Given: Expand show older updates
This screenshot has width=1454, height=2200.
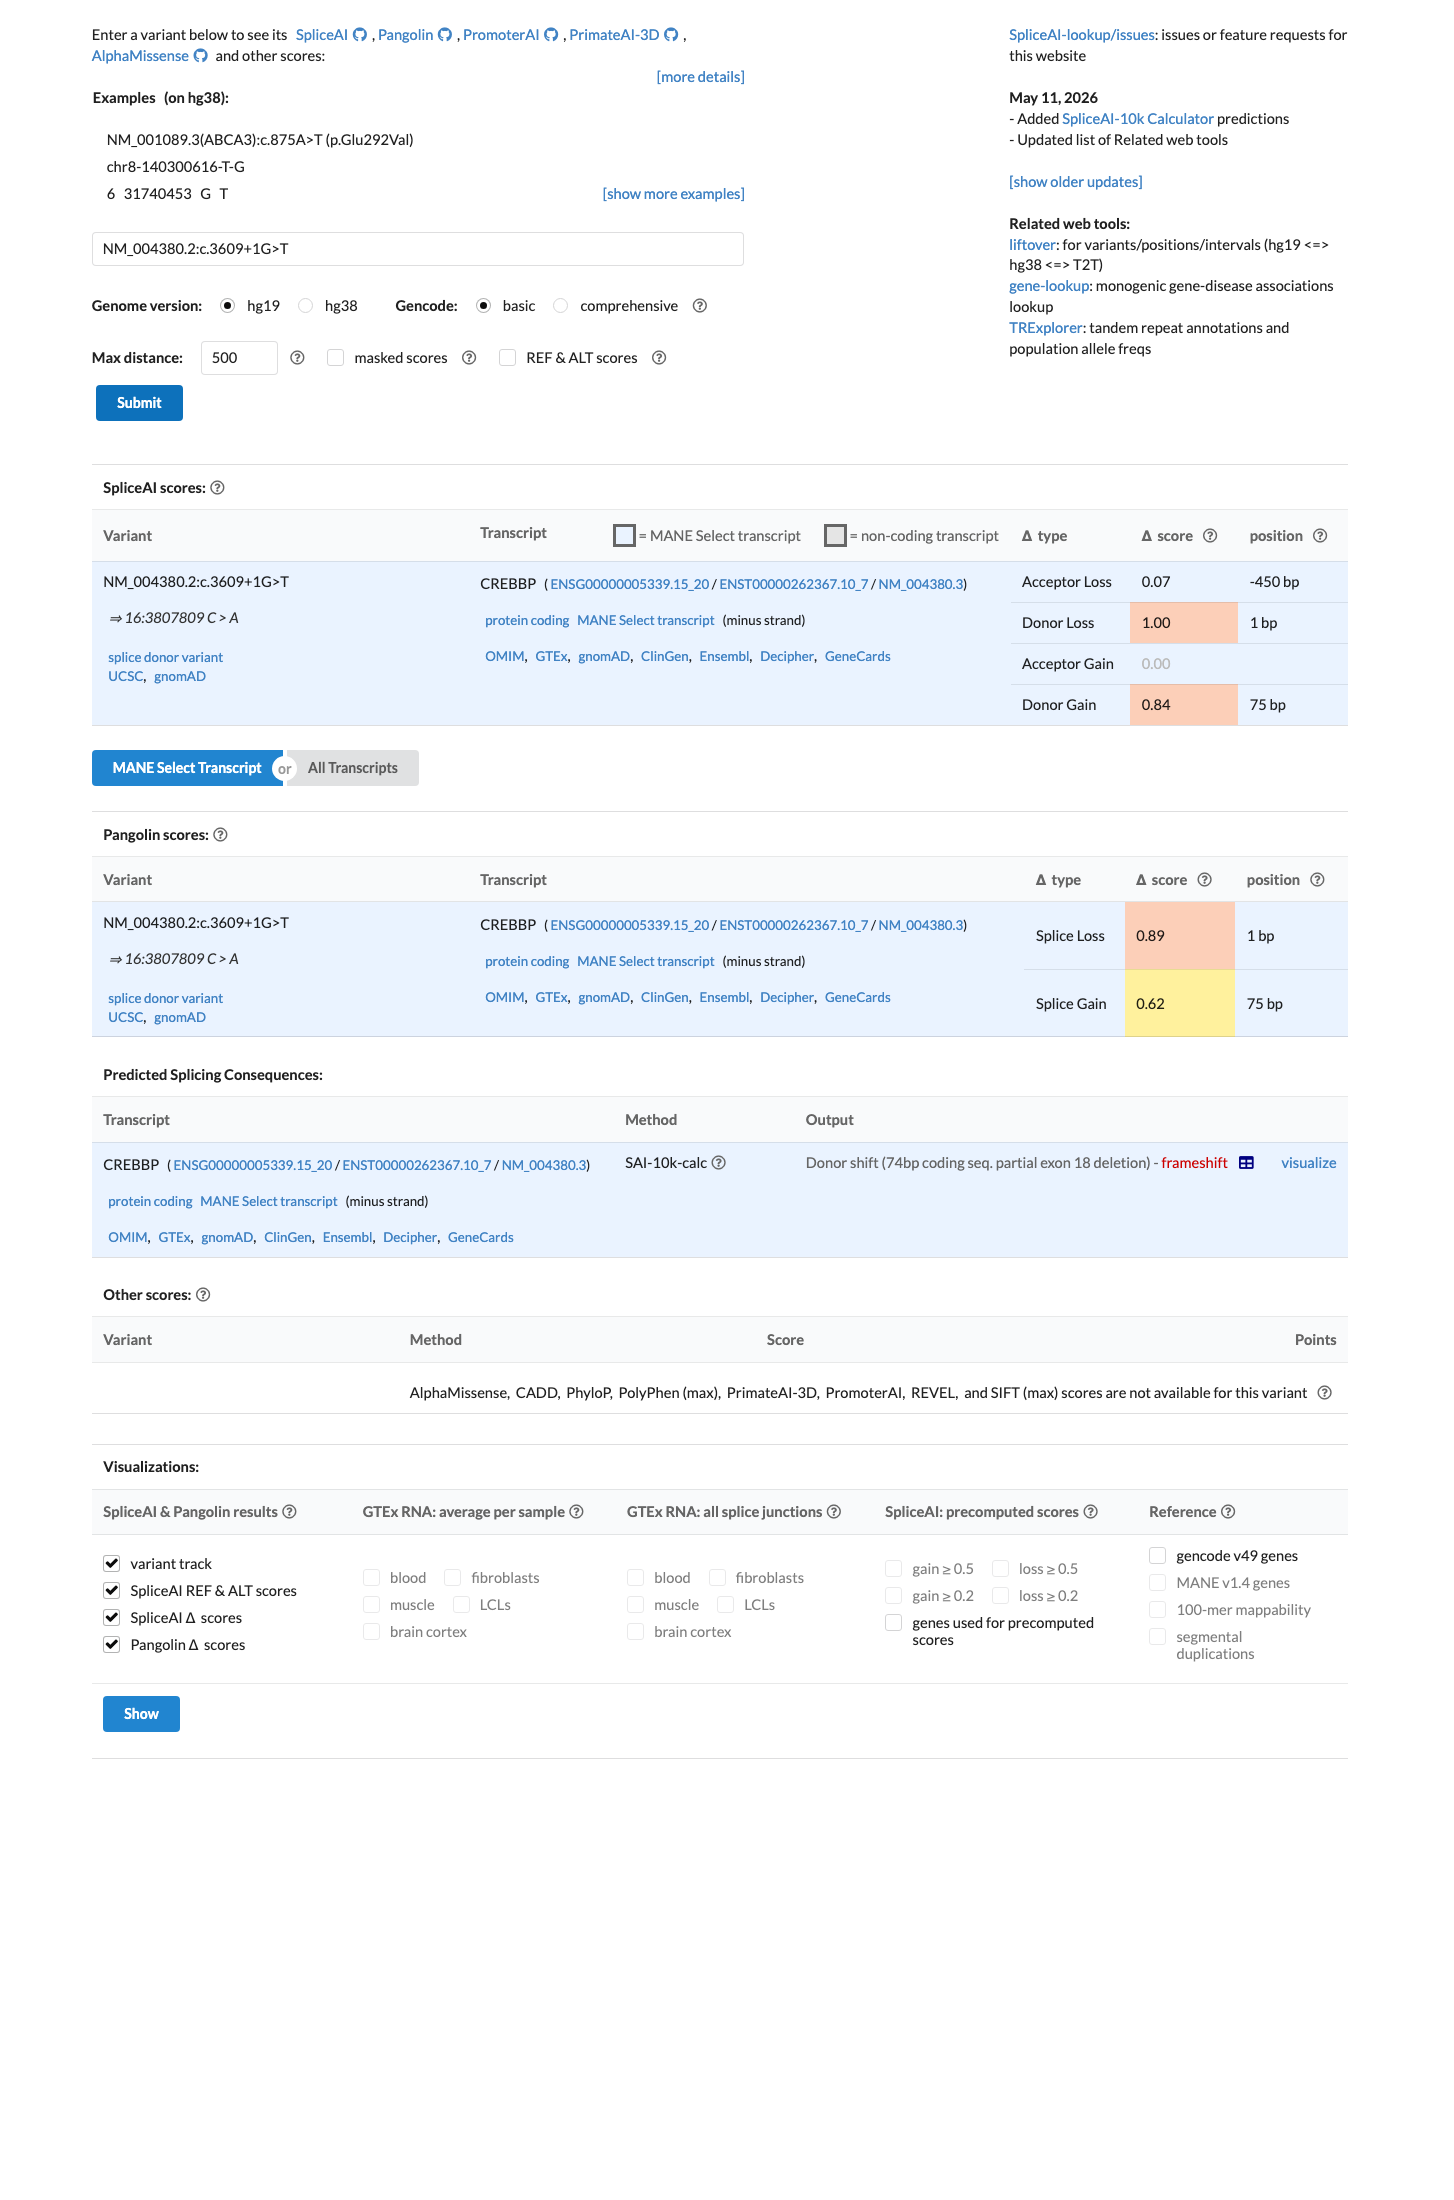Looking at the screenshot, I should 1075,182.
